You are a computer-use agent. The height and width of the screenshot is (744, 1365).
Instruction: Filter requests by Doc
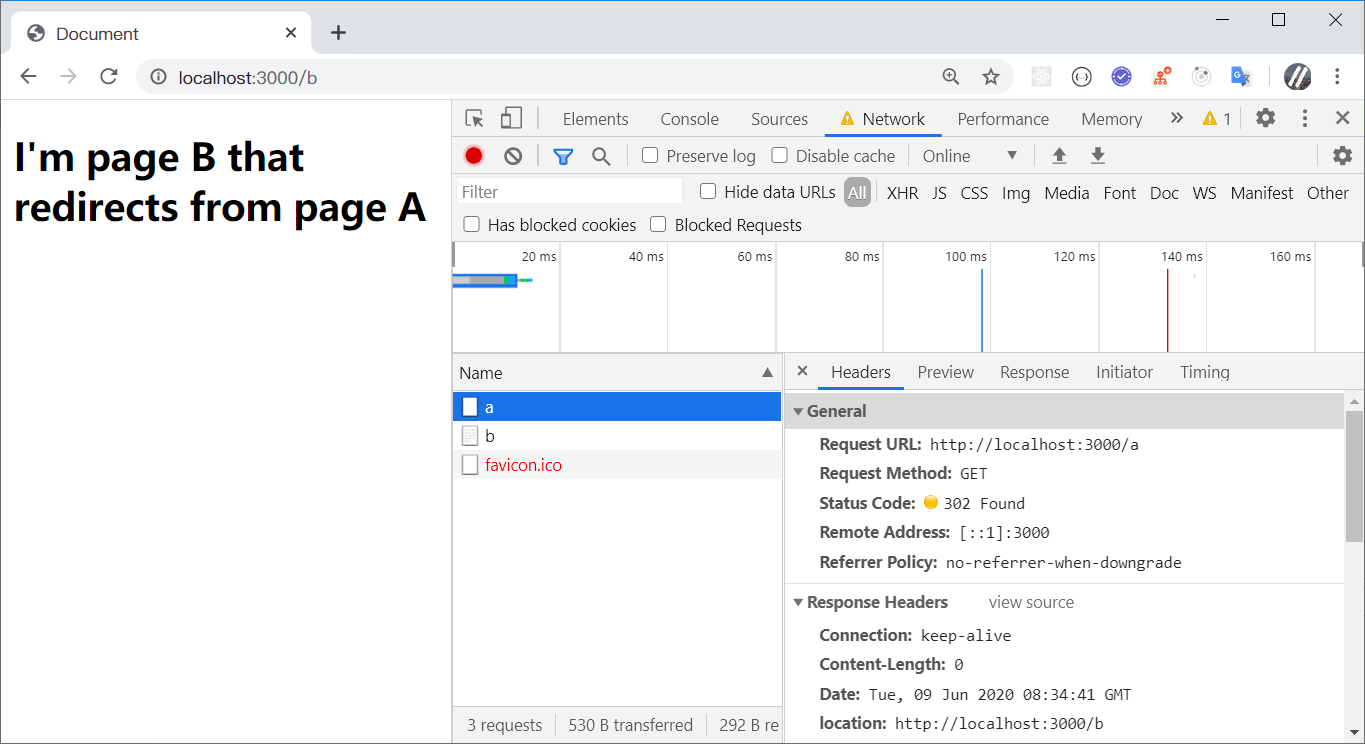[1164, 193]
